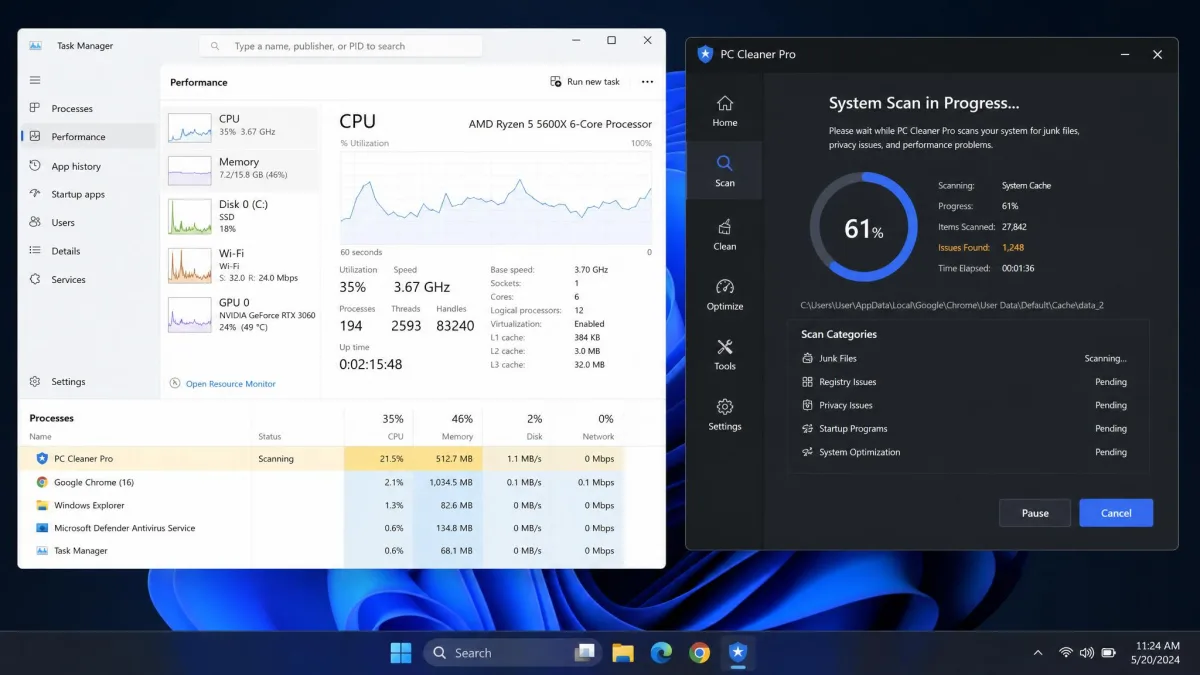Click the Junk Files category icon
The image size is (1200, 675).
point(808,358)
